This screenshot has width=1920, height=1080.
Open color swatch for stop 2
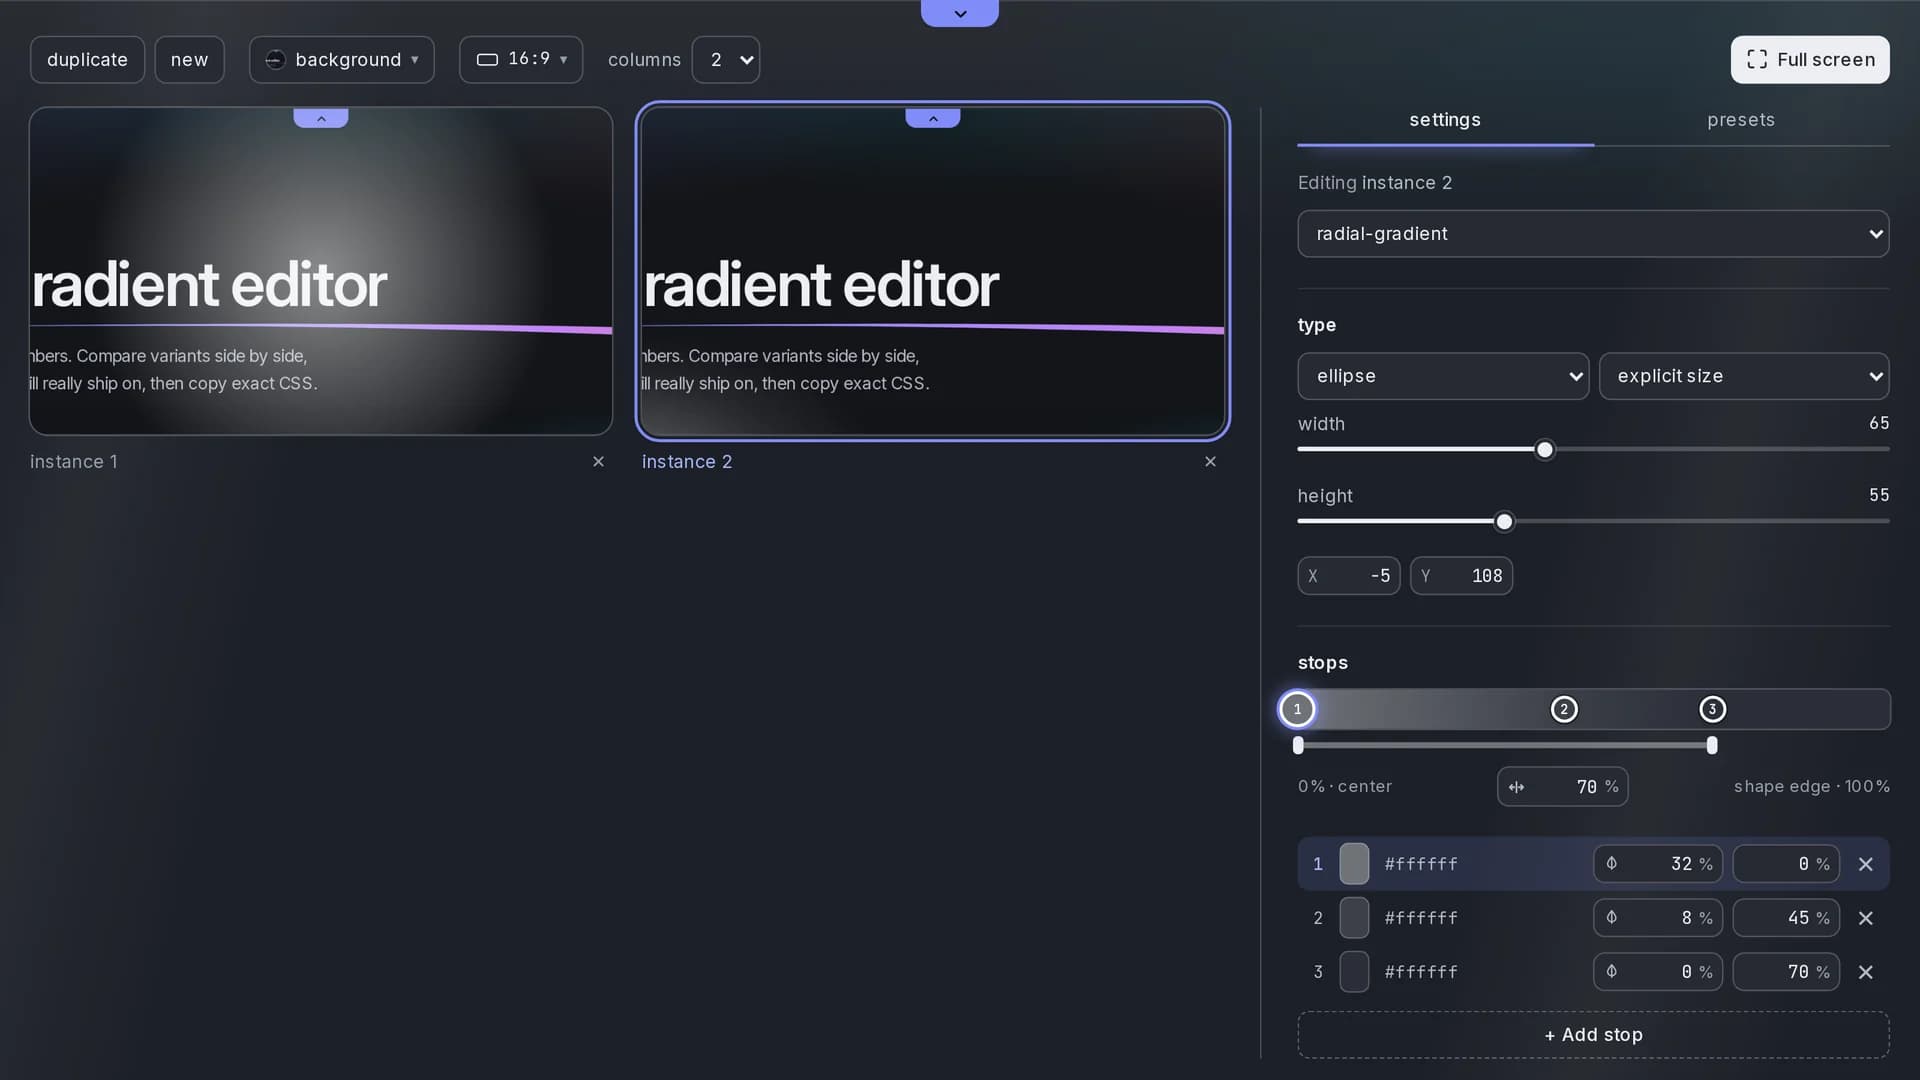[x=1354, y=918]
